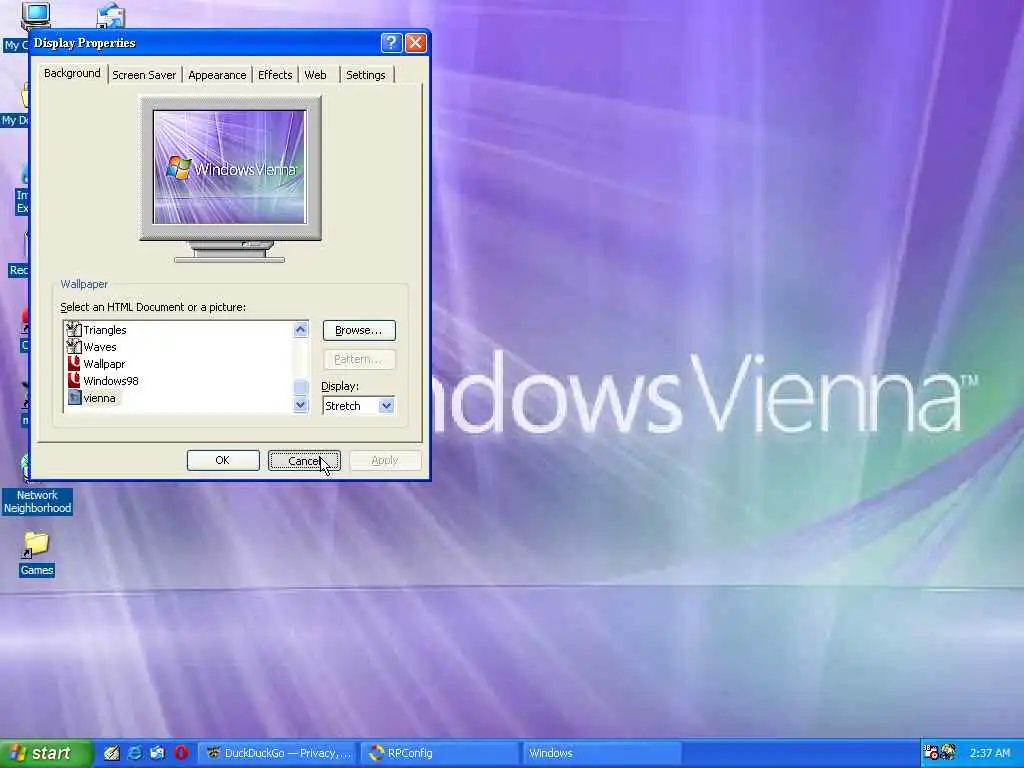Switch to the Settings tab

366,75
